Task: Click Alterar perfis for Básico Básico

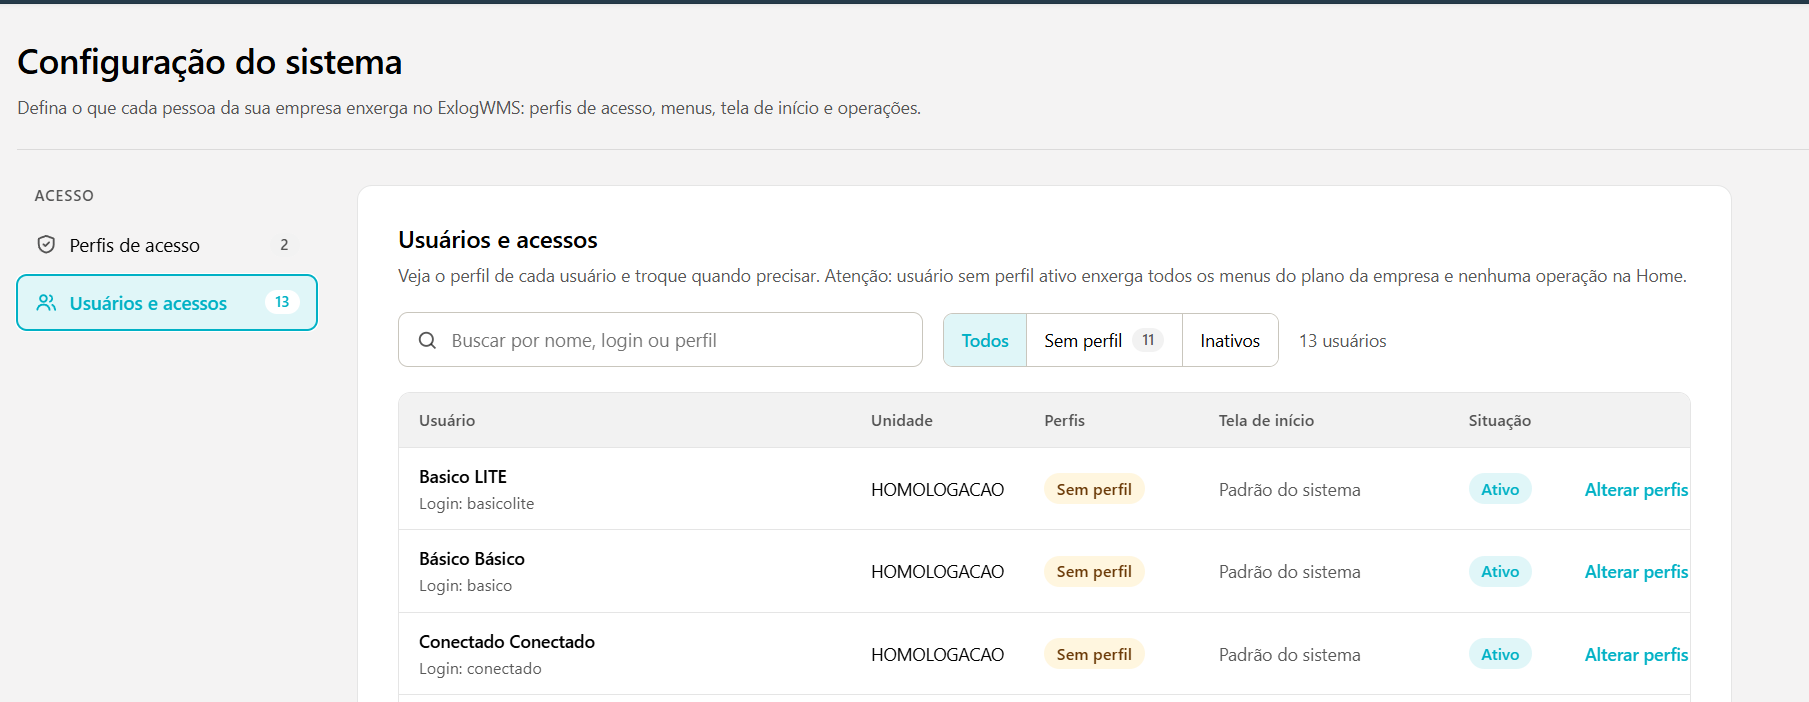Action: point(1636,572)
